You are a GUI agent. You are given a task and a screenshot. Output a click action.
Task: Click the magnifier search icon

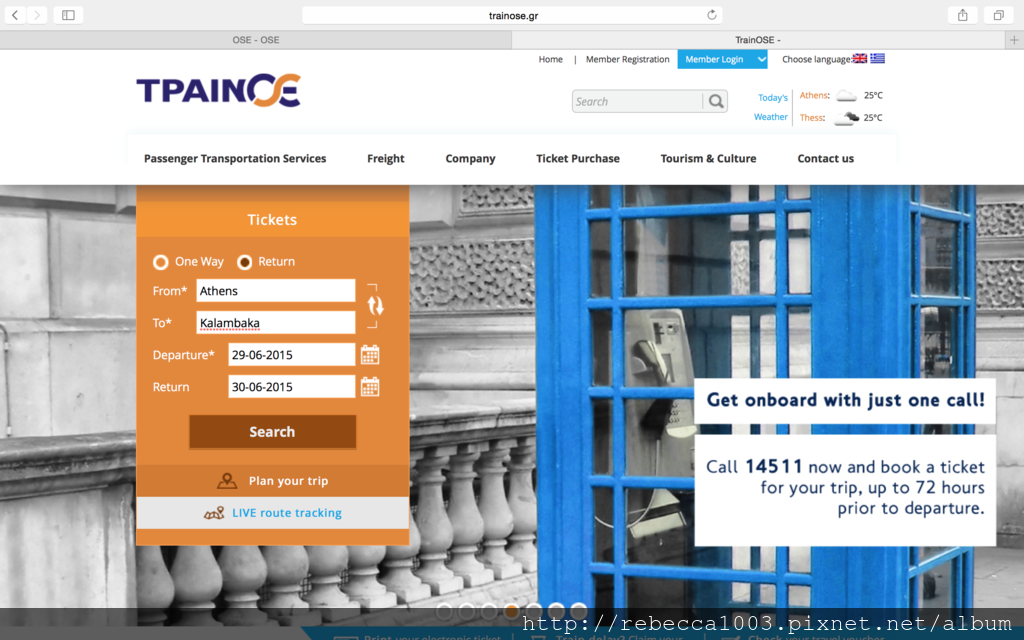pos(716,101)
